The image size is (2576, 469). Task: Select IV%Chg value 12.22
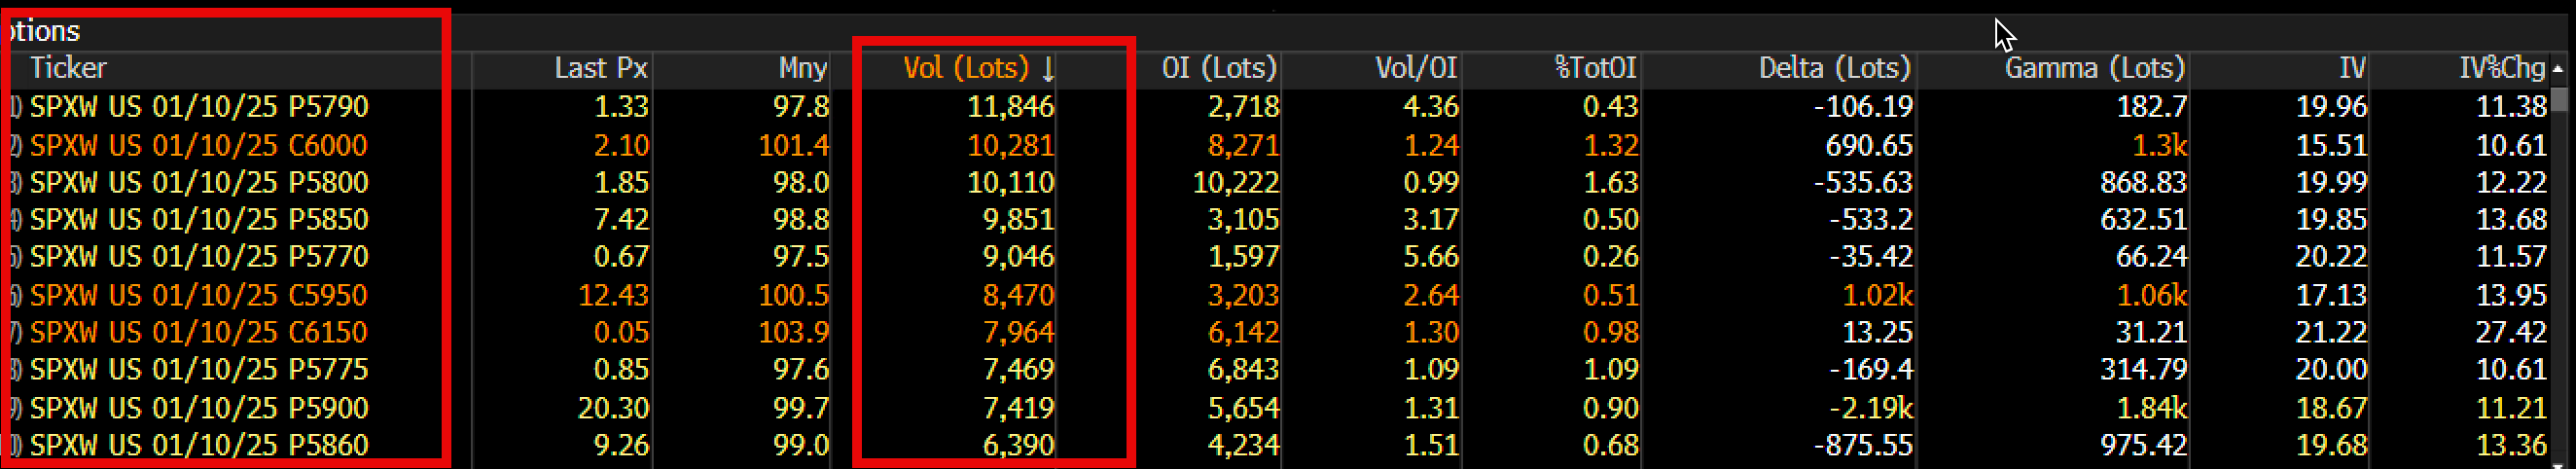tap(2511, 182)
